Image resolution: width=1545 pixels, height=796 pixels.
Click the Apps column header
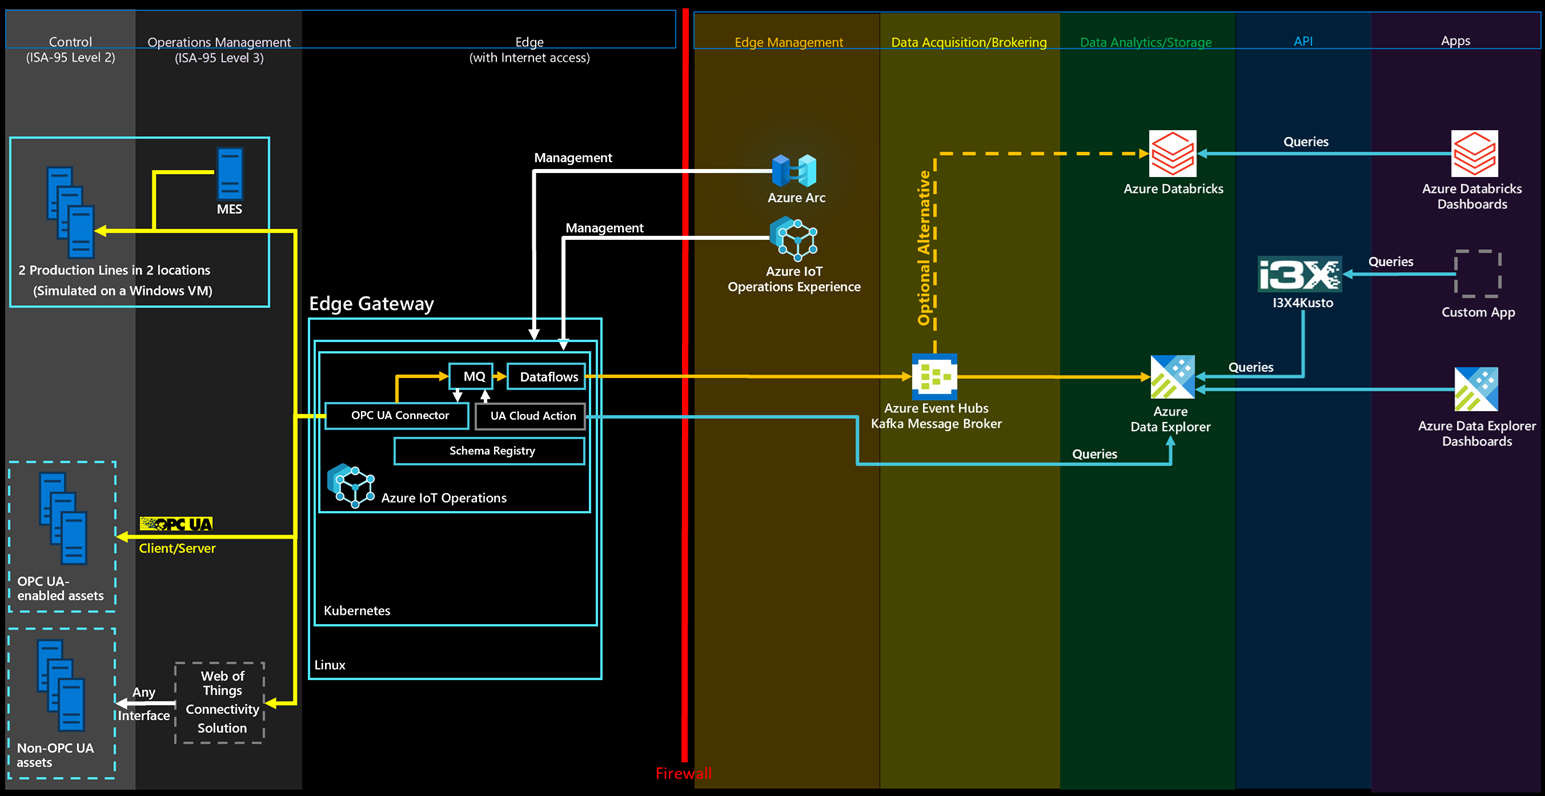point(1456,41)
